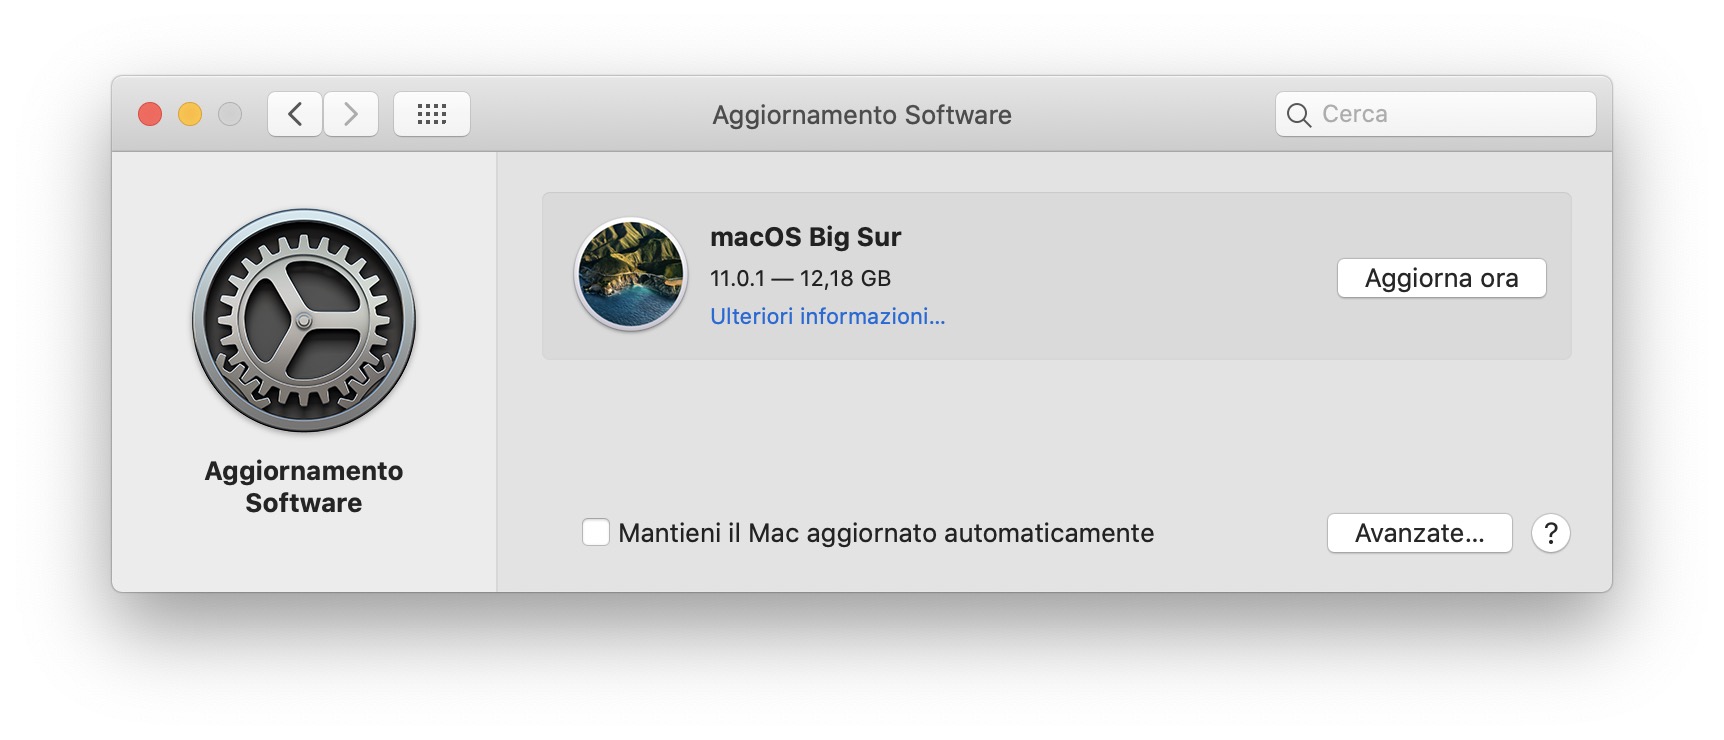Image resolution: width=1724 pixels, height=740 pixels.
Task: Click the green zoom window control
Action: click(231, 115)
